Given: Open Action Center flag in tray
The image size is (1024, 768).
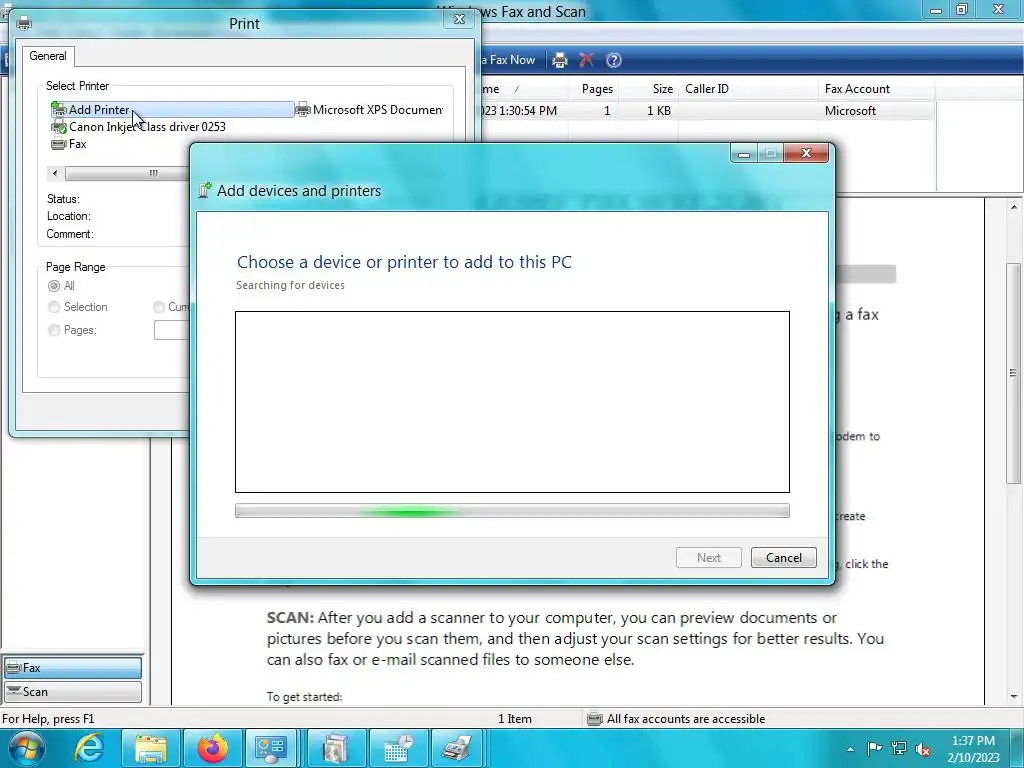Looking at the screenshot, I should (x=874, y=748).
